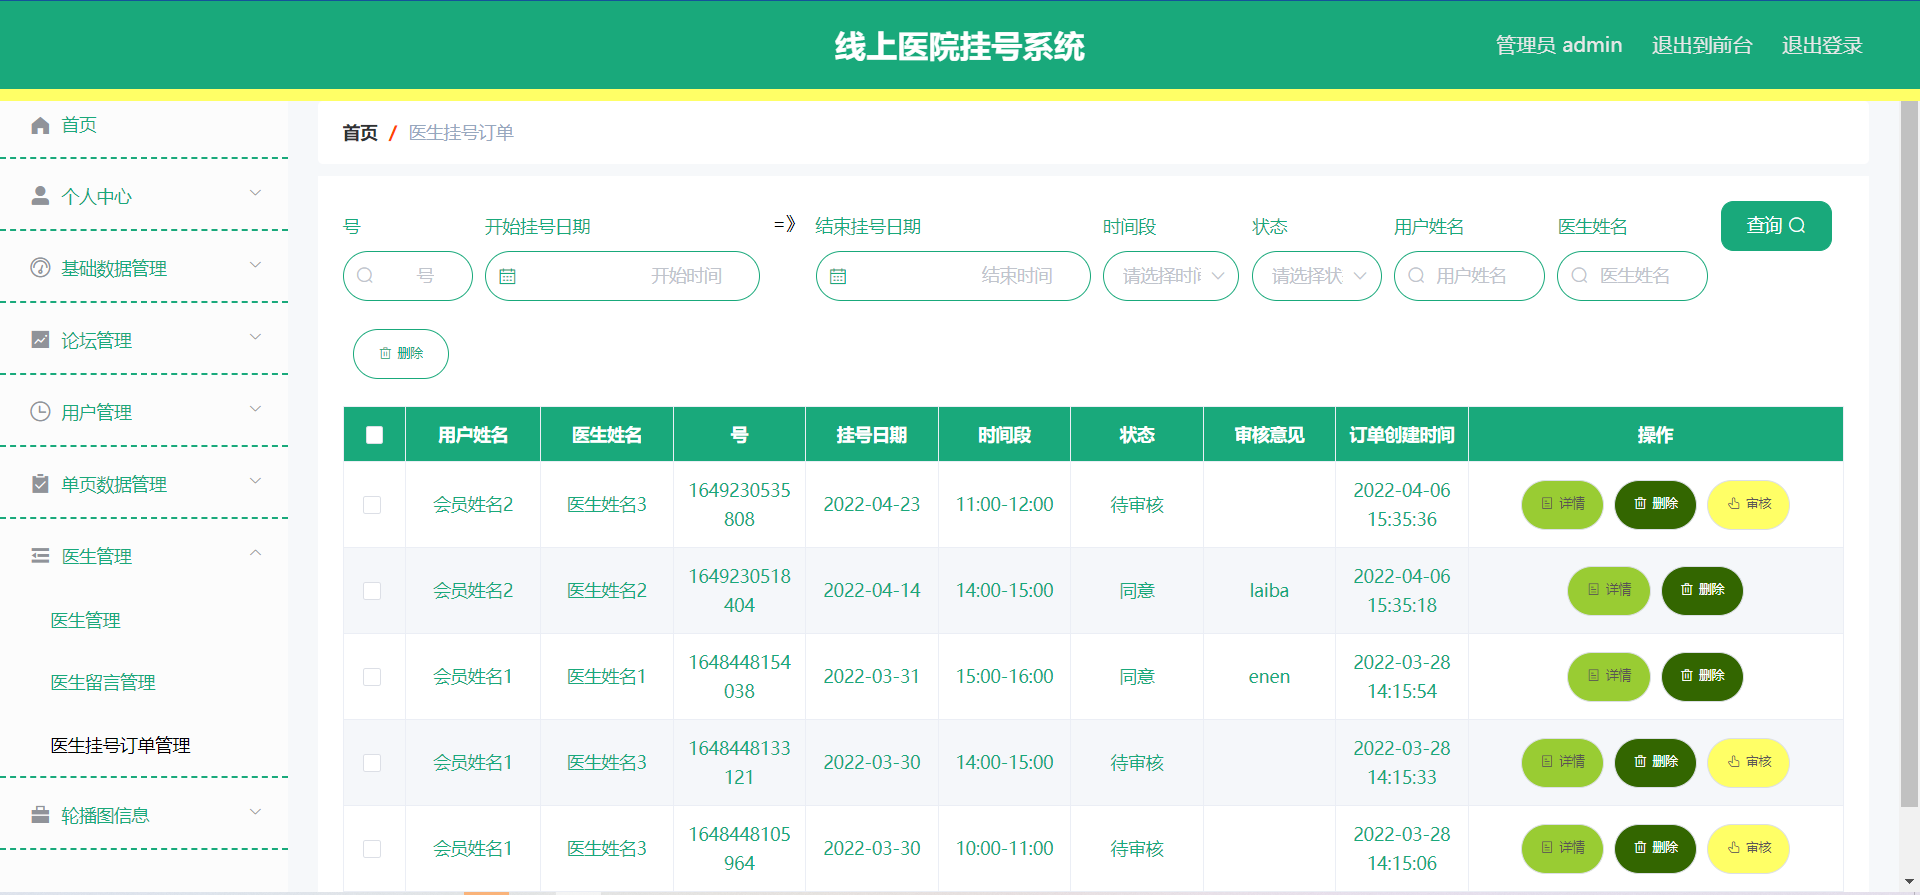Screen dimensions: 1920x895
Task: Click the home icon beside 首页 in sidebar
Action: [40, 125]
